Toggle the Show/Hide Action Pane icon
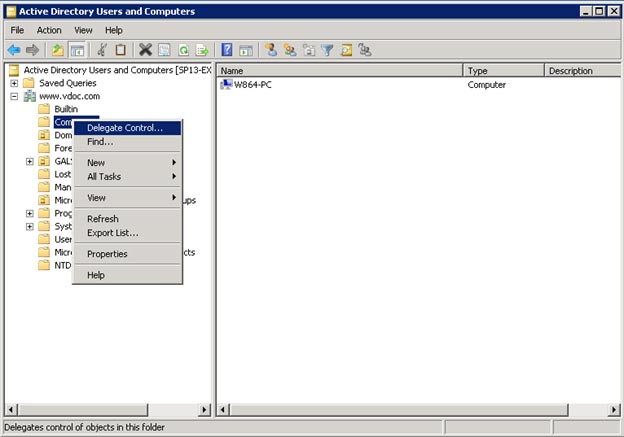The height and width of the screenshot is (437, 624). 246,50
